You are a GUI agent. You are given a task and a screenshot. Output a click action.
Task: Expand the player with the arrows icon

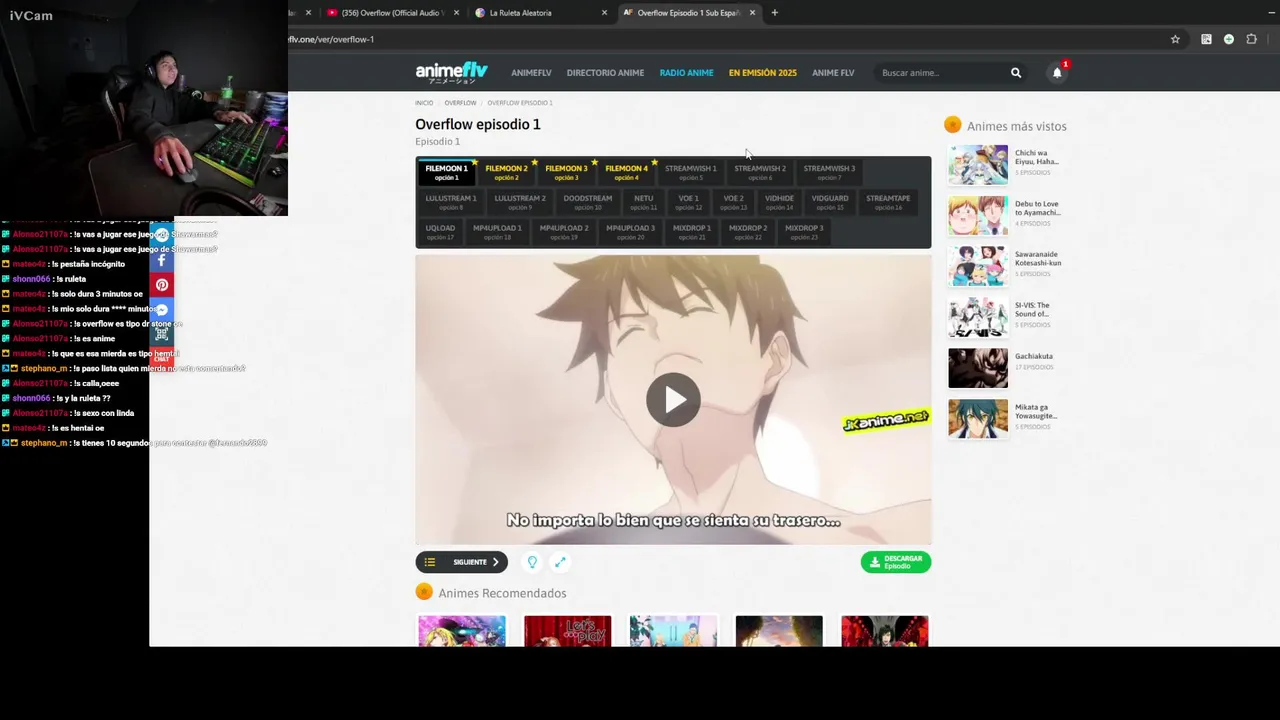pyautogui.click(x=560, y=562)
